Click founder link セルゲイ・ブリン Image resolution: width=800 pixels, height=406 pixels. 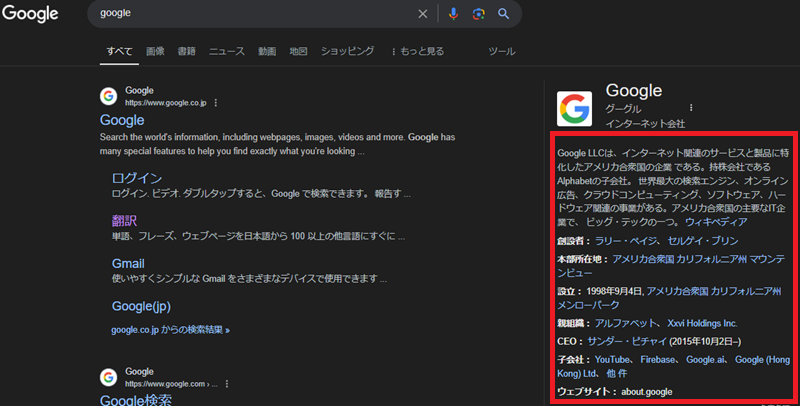click(x=703, y=241)
